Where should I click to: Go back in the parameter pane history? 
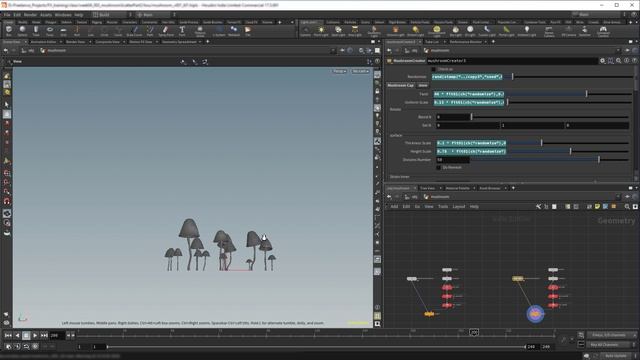[389, 51]
